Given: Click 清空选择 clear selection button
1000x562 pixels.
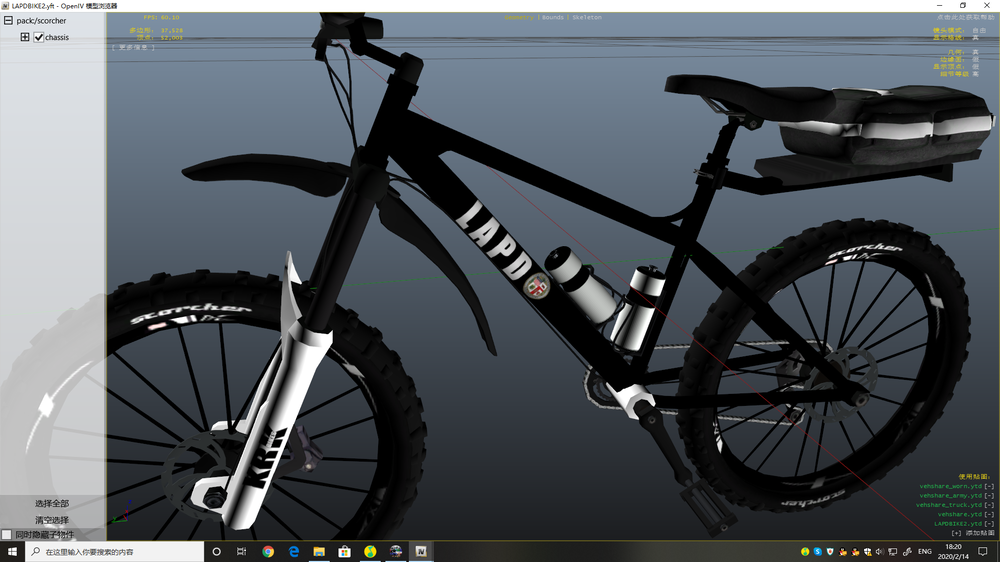Looking at the screenshot, I should (52, 520).
